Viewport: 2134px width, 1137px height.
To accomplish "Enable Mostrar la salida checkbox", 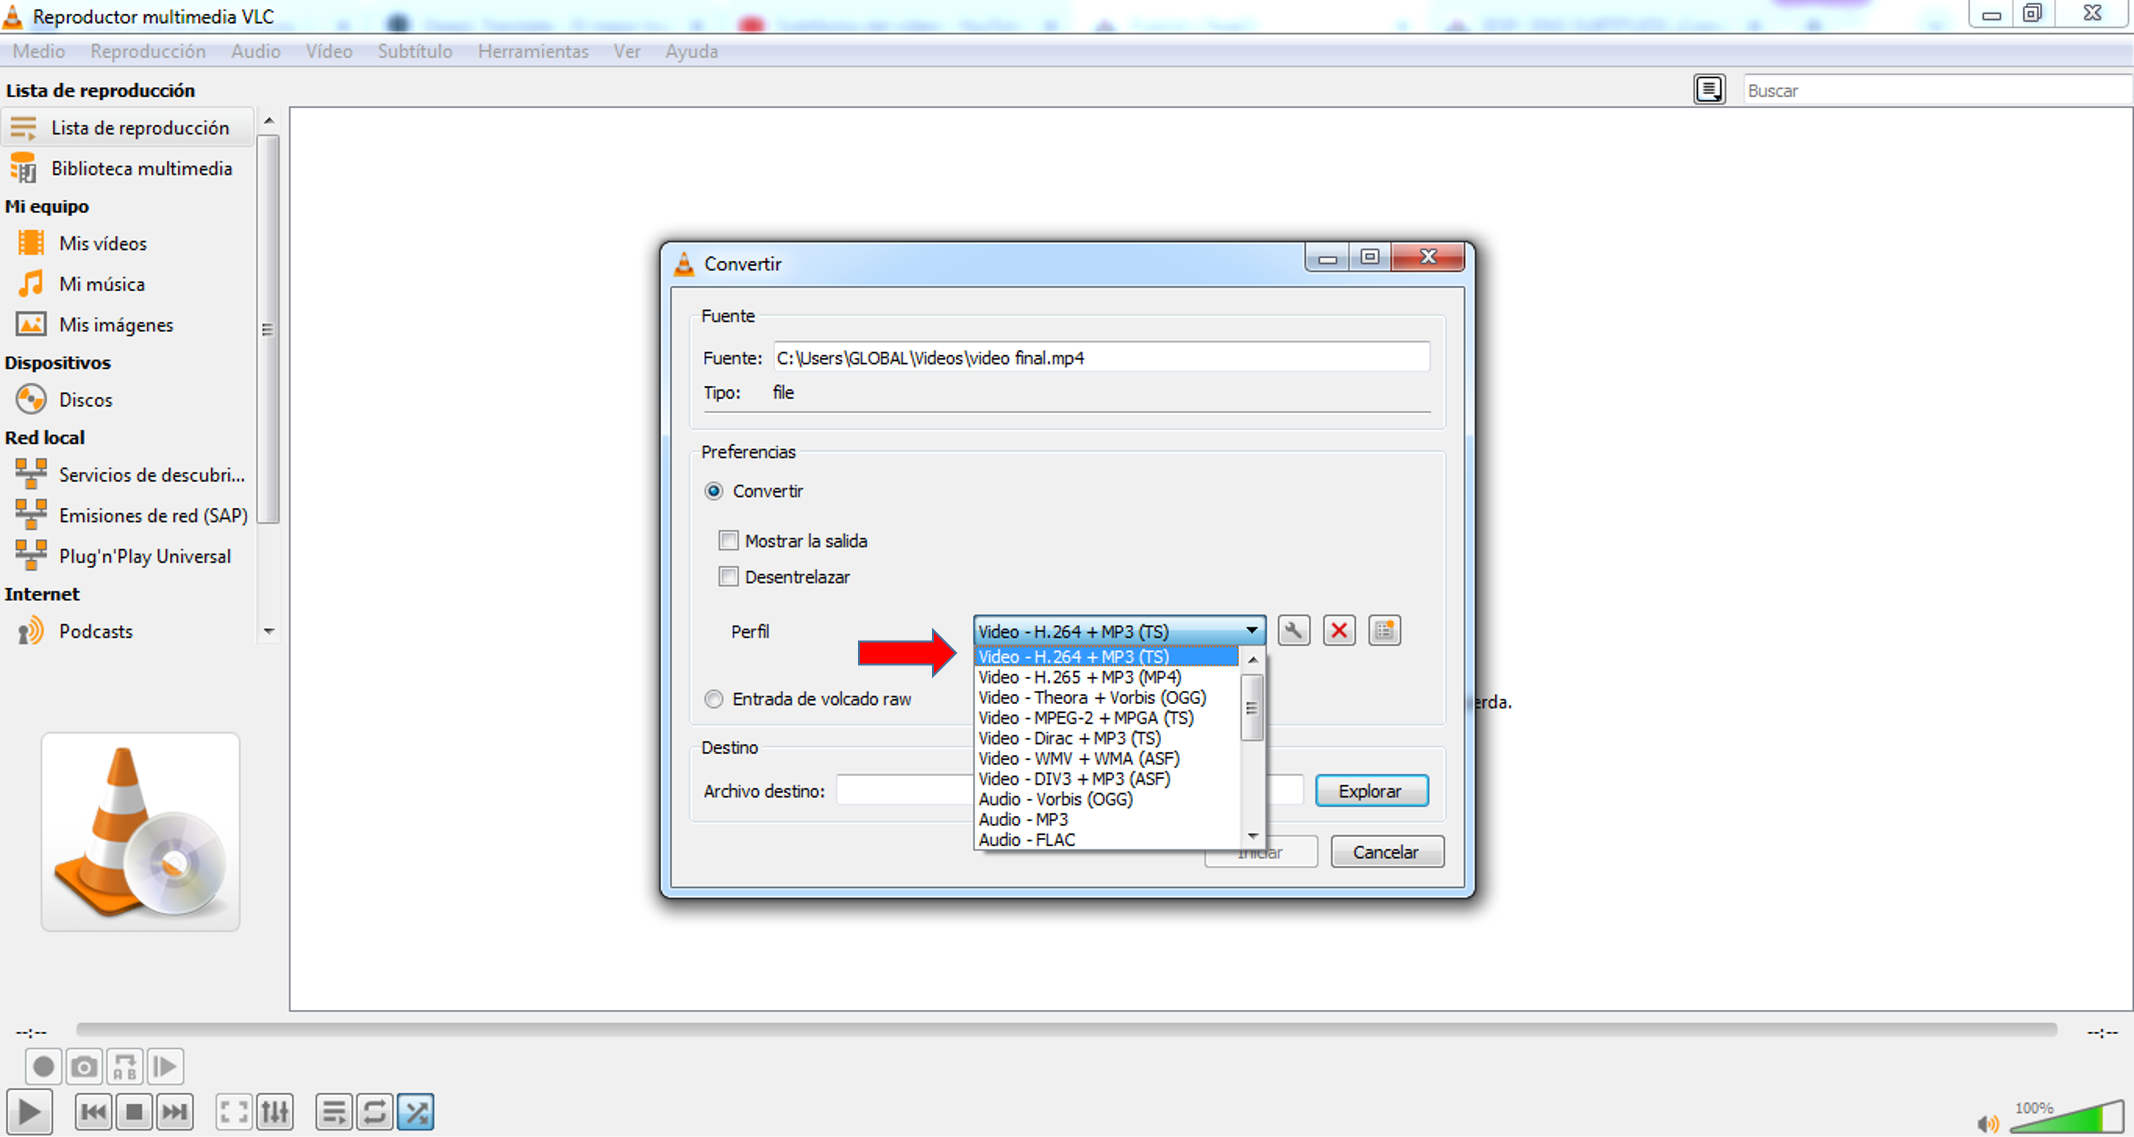I will (729, 541).
